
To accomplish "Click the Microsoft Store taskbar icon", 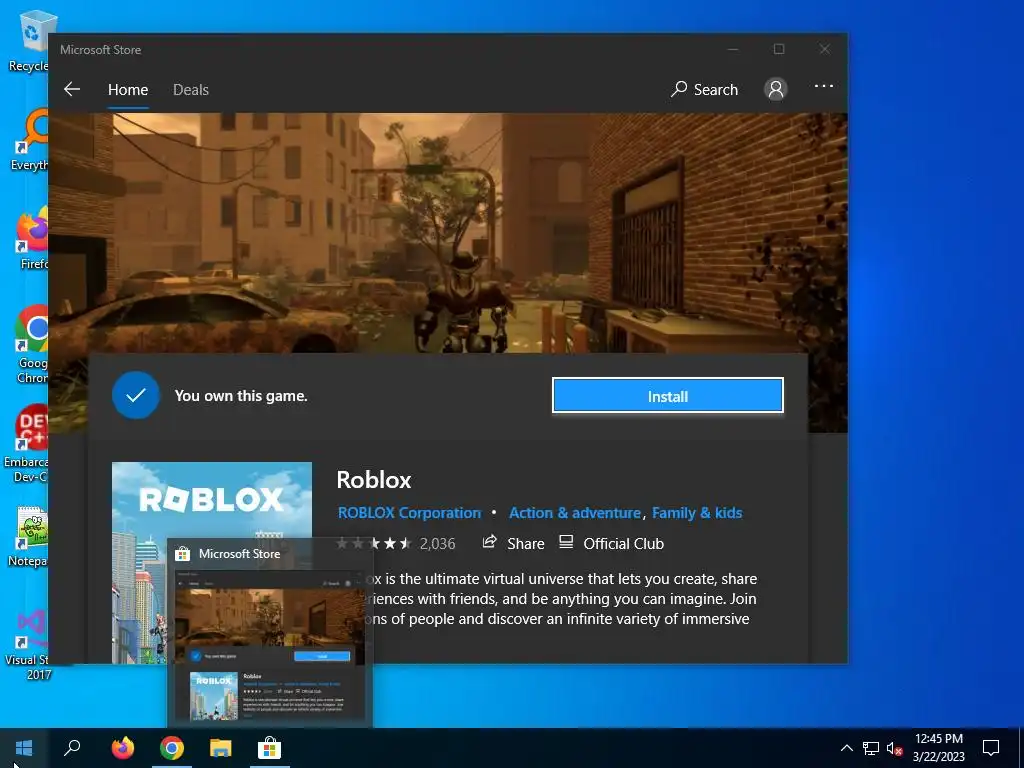I will (x=269, y=748).
